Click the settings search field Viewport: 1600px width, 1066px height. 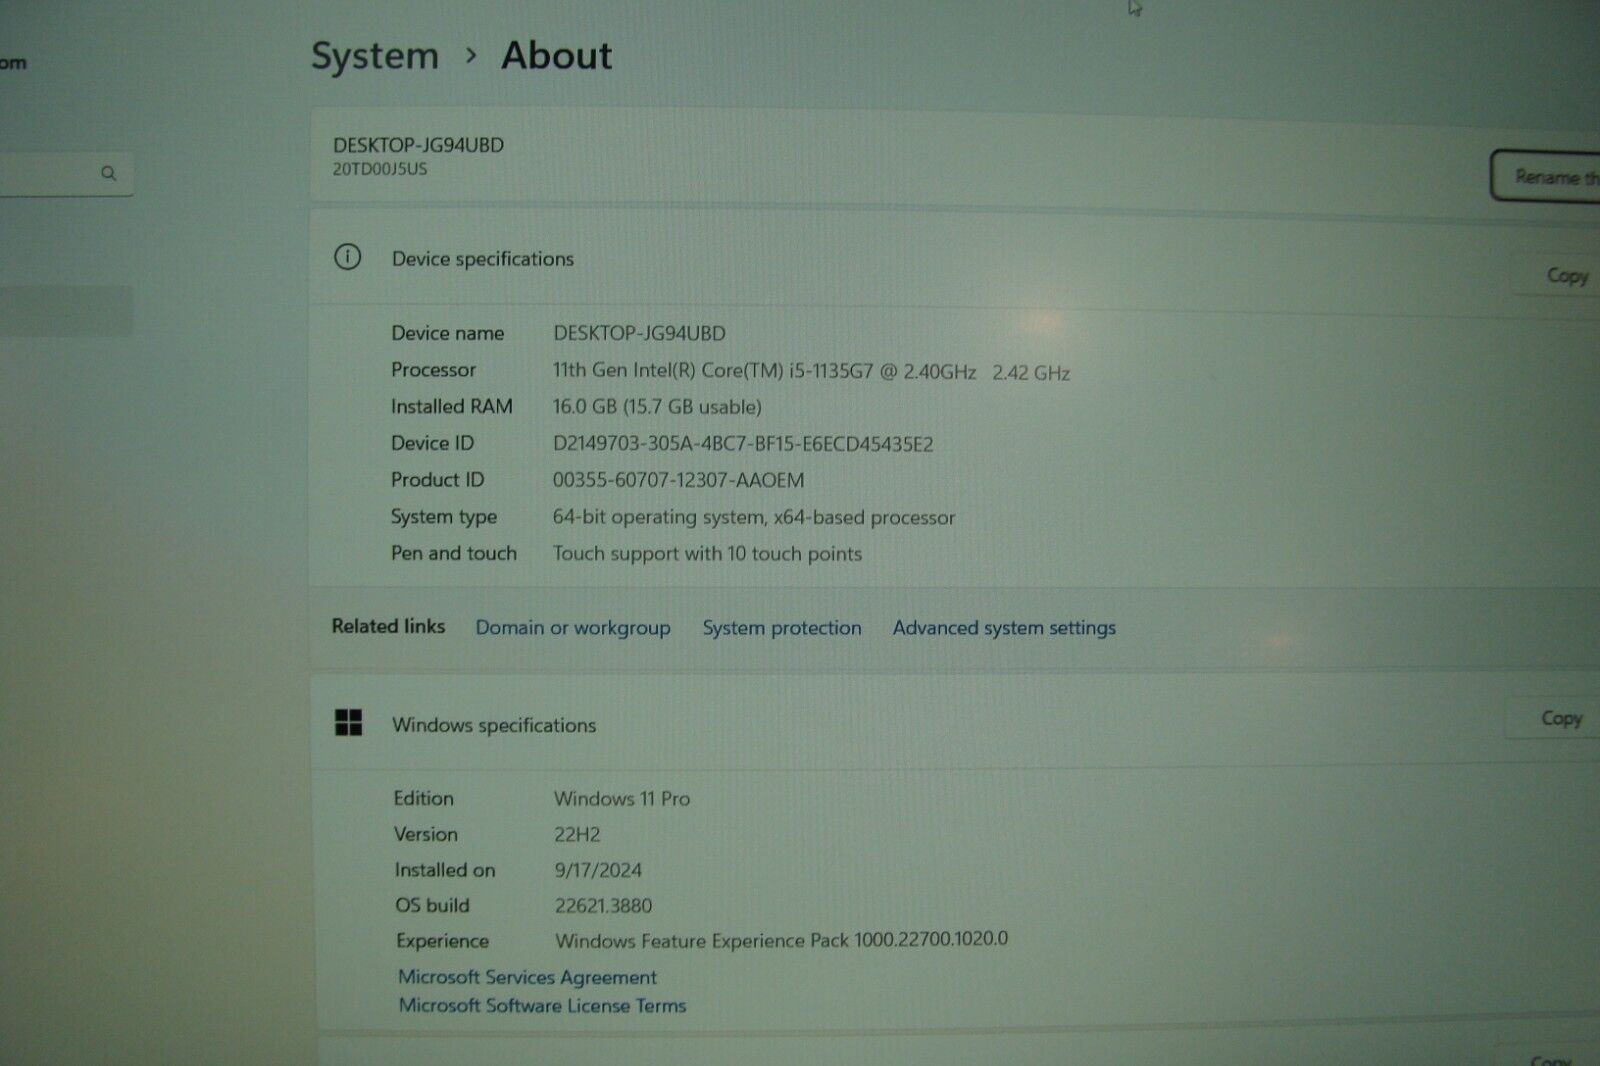[66, 174]
